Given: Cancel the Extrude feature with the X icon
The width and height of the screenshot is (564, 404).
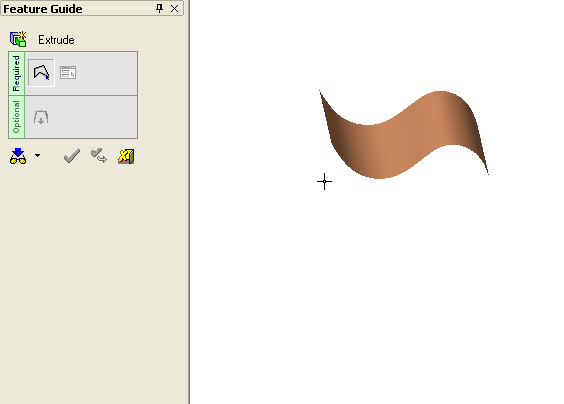Looking at the screenshot, I should [126, 156].
